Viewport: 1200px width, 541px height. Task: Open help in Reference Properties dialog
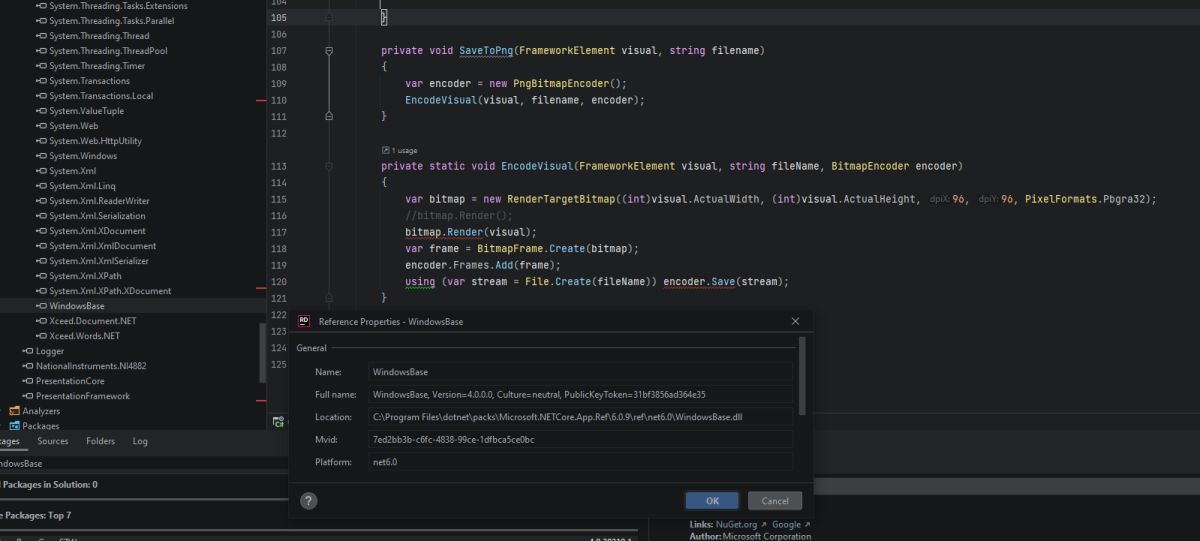click(309, 501)
